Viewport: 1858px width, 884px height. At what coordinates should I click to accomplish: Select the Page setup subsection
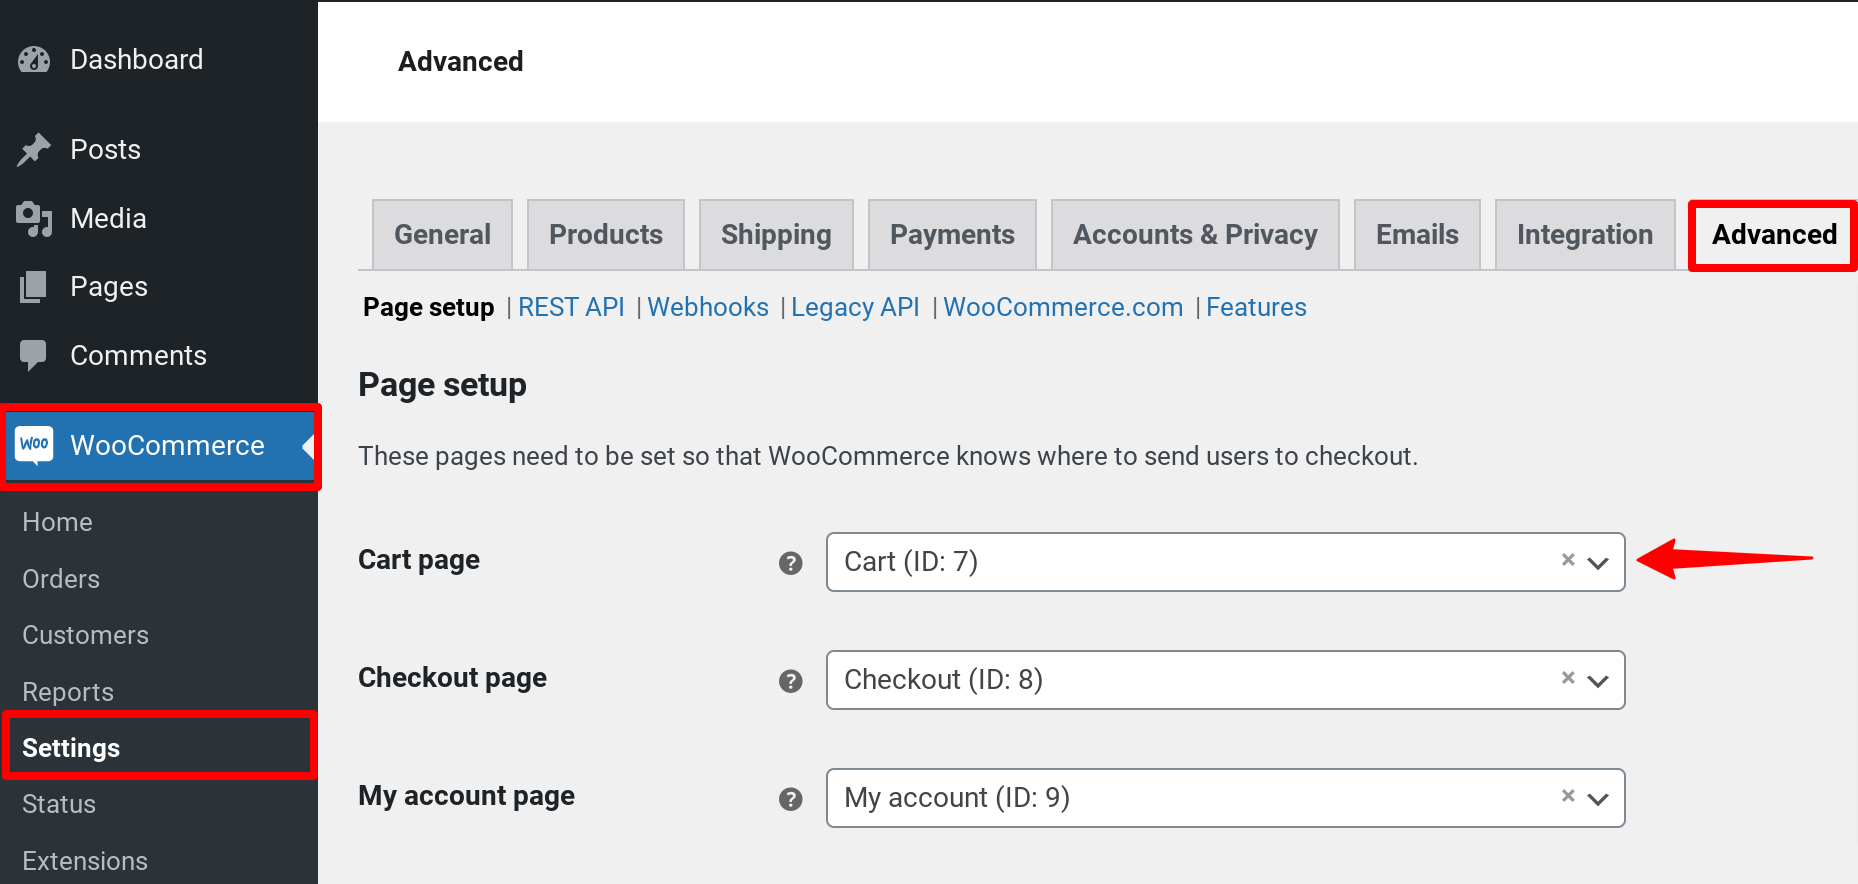tap(428, 307)
